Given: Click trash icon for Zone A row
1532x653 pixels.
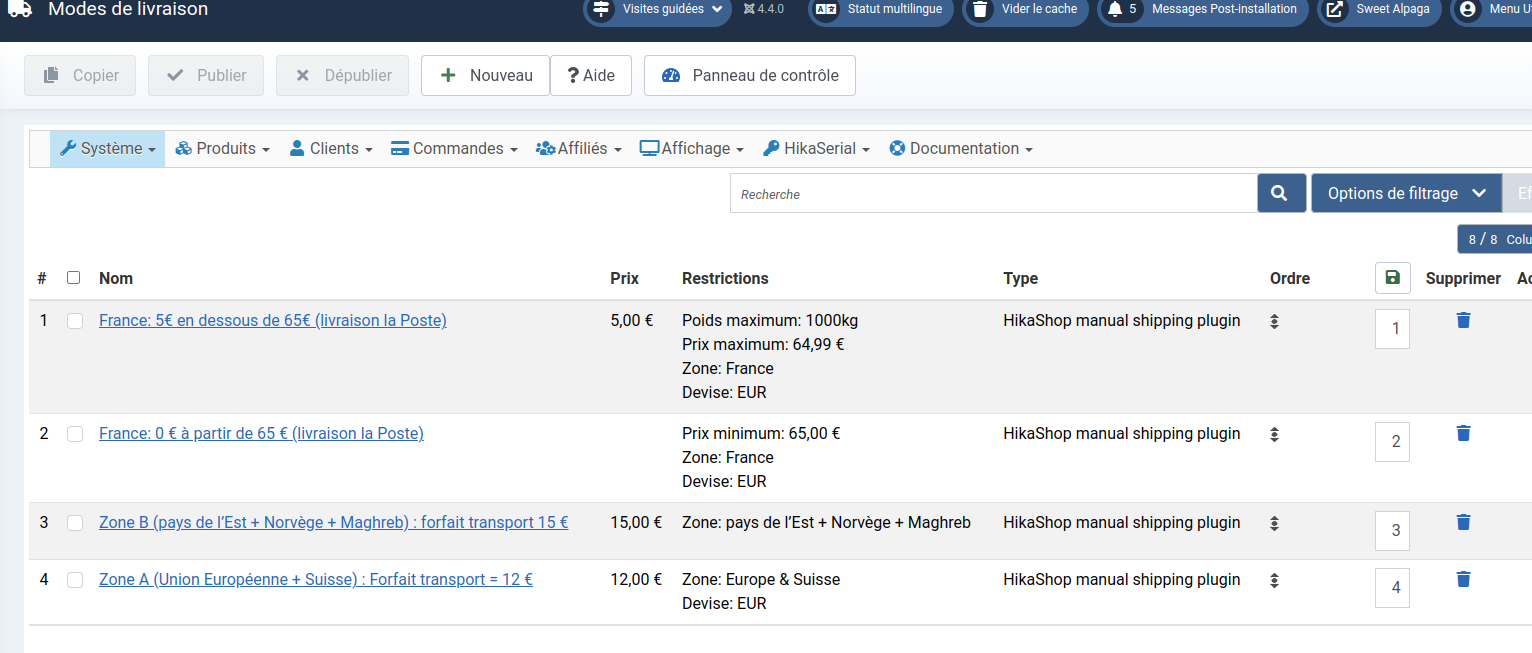Looking at the screenshot, I should point(1463,579).
